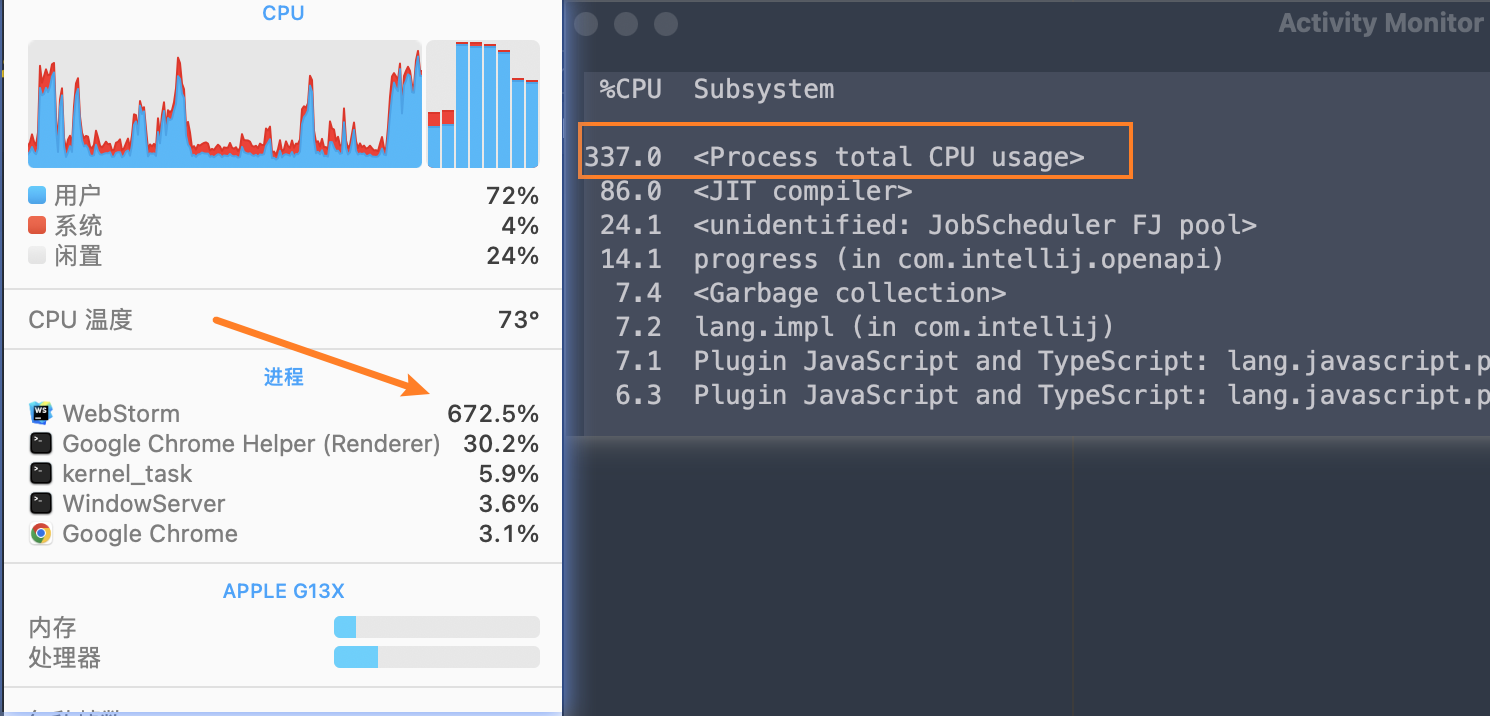Click the per-core CPU bar chart
This screenshot has width=1490, height=716.
coord(483,104)
